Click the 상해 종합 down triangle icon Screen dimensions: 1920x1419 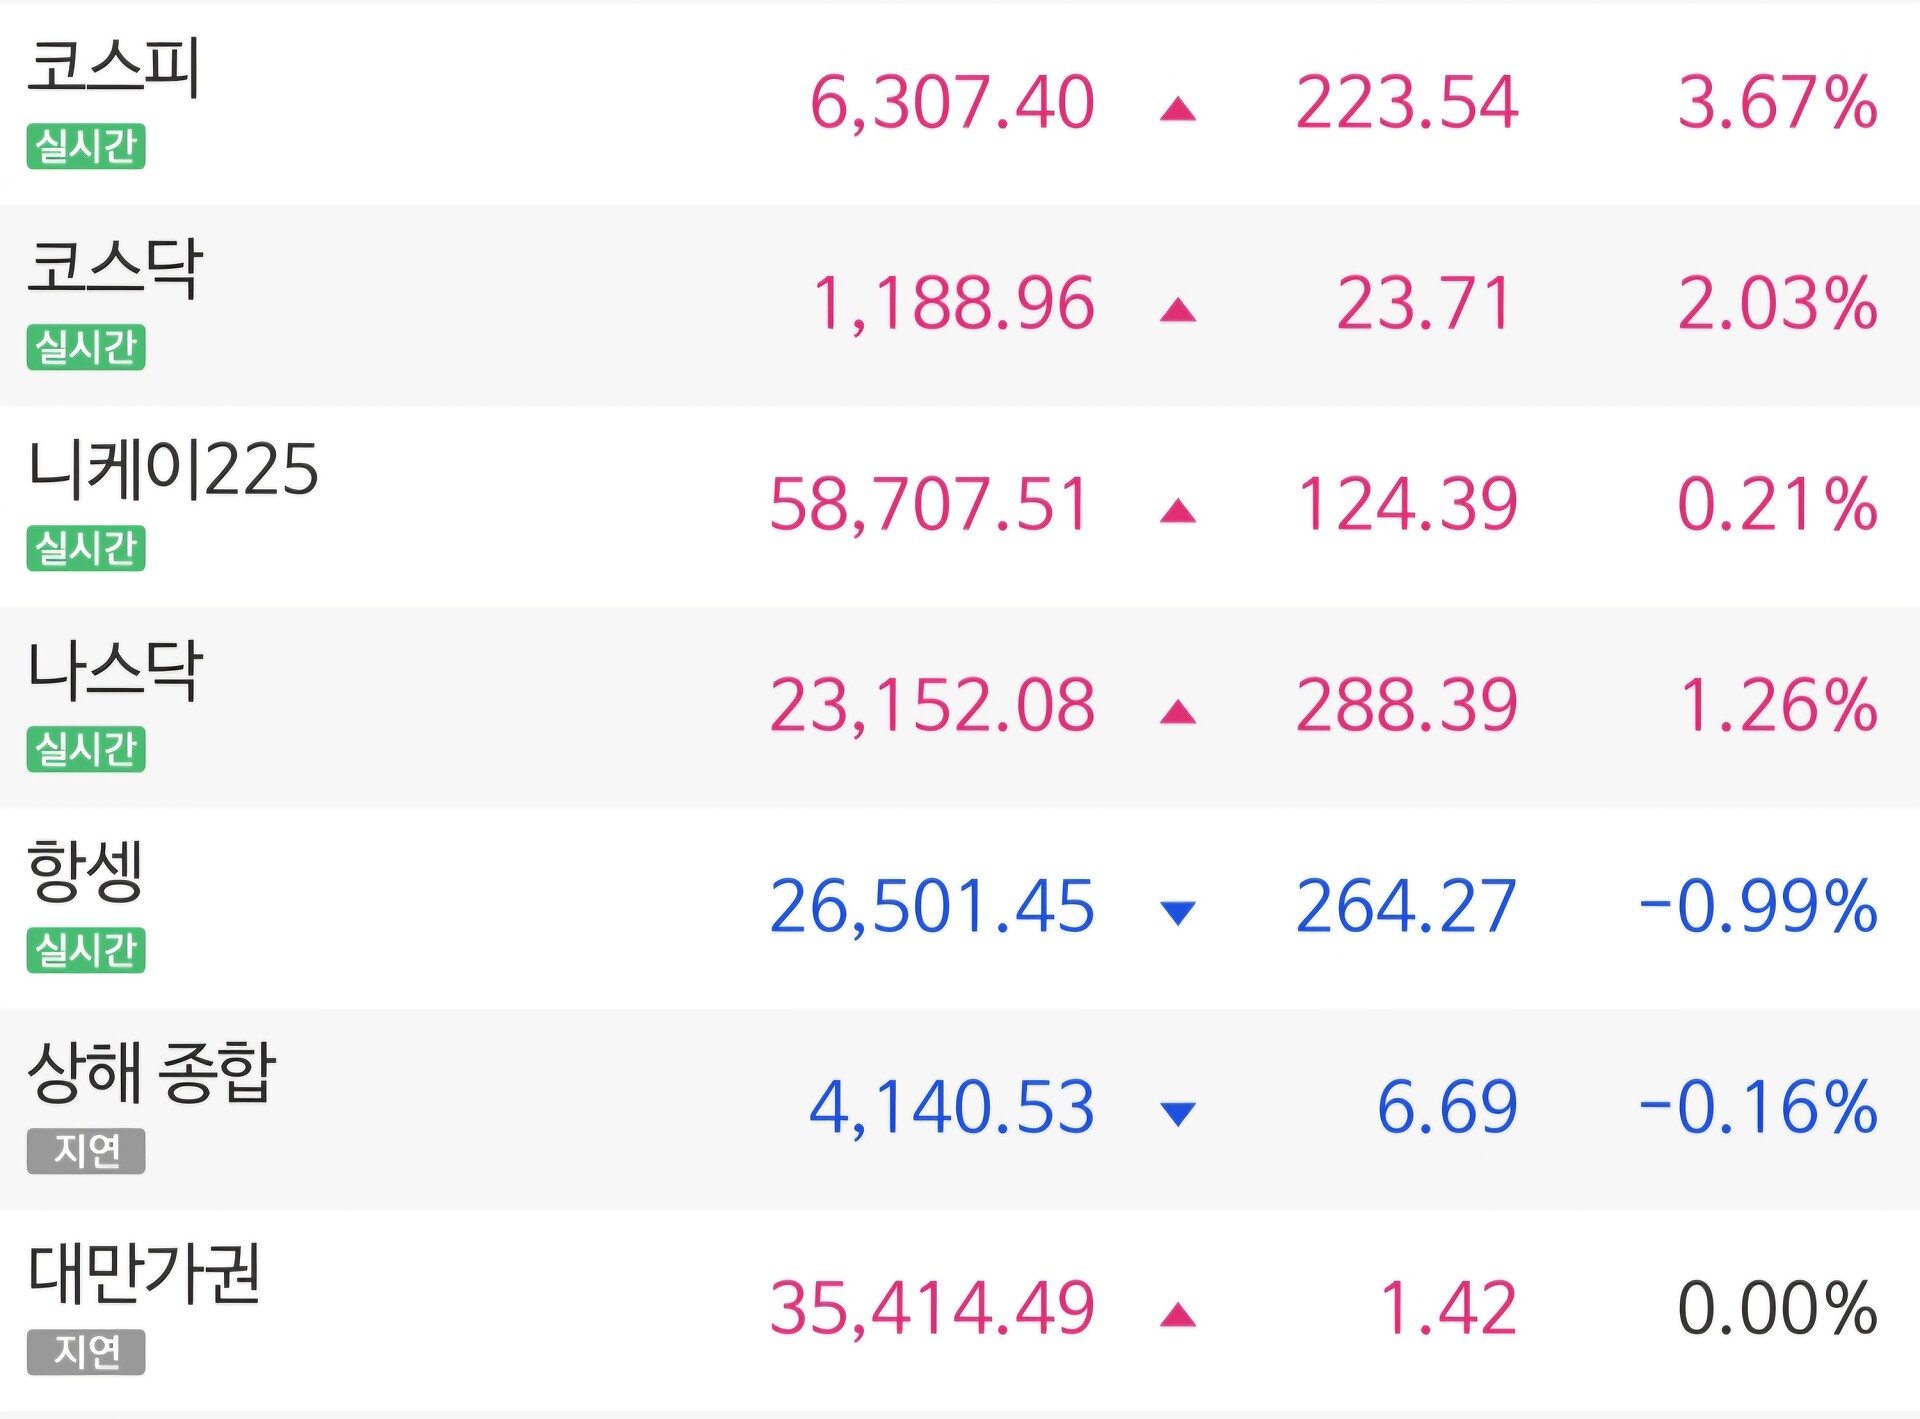tap(1178, 1113)
